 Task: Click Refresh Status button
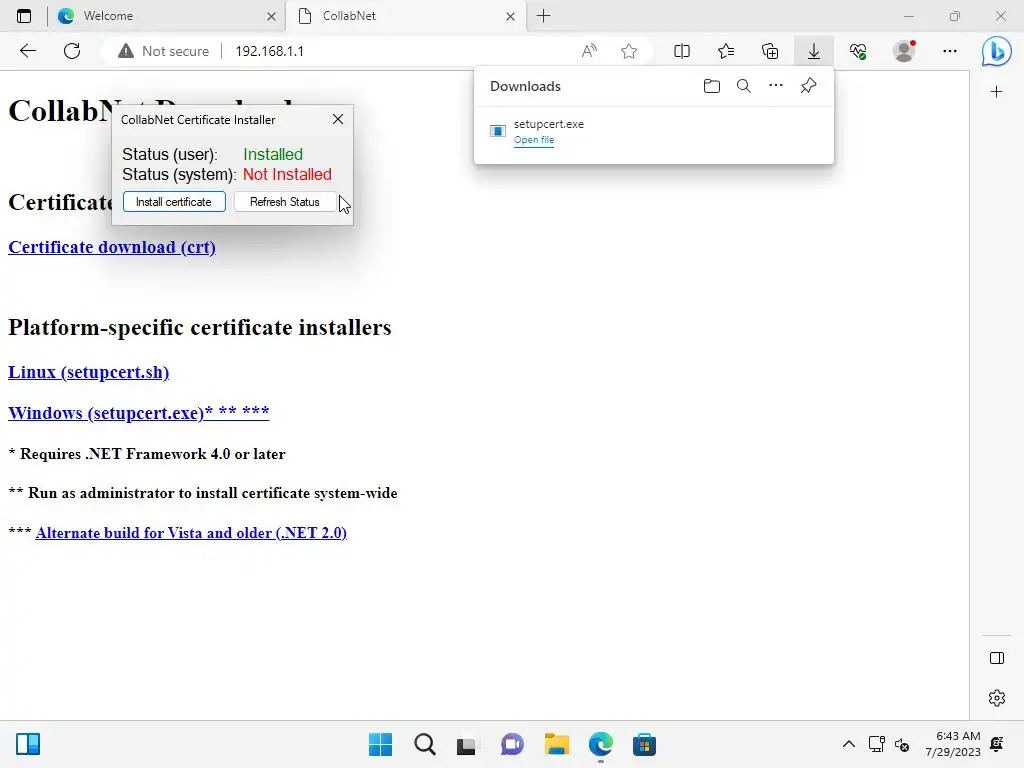(285, 202)
